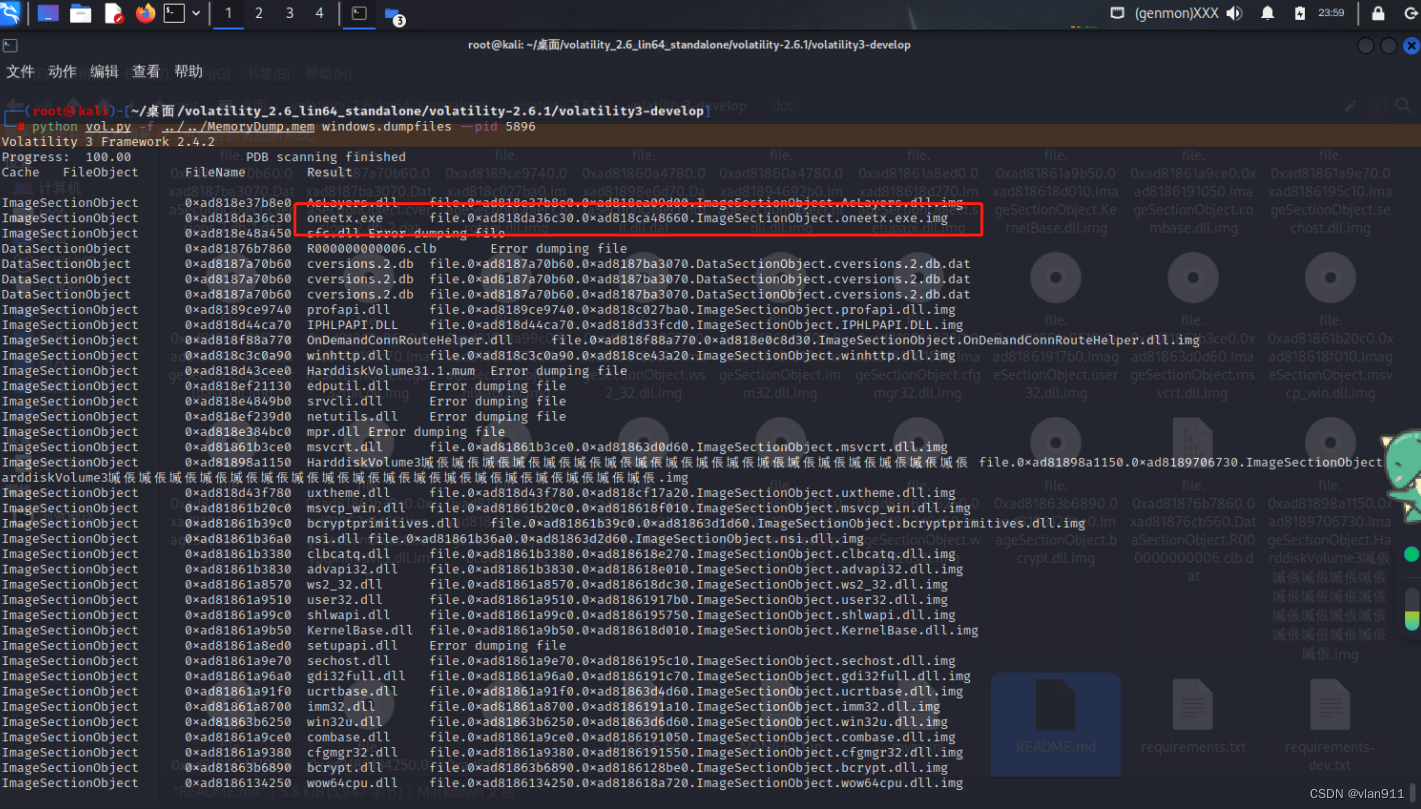This screenshot has width=1421, height=809.
Task: Select the terminal window taskbar button
Action: point(359,13)
